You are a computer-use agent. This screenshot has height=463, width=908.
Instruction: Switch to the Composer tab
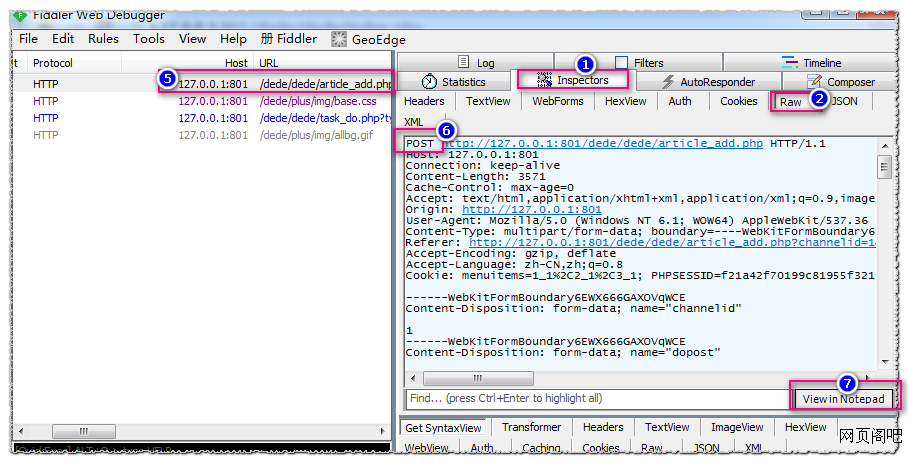tap(840, 82)
